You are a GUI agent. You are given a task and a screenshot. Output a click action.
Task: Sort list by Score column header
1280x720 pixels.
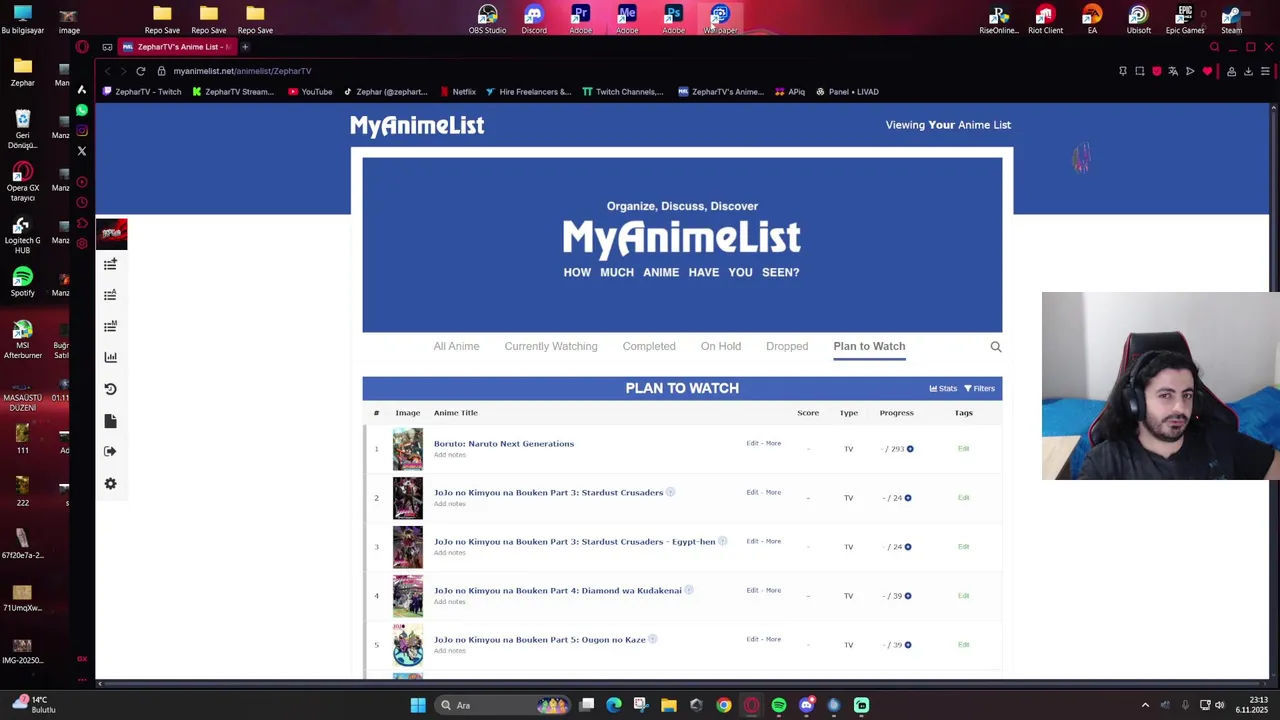[808, 412]
